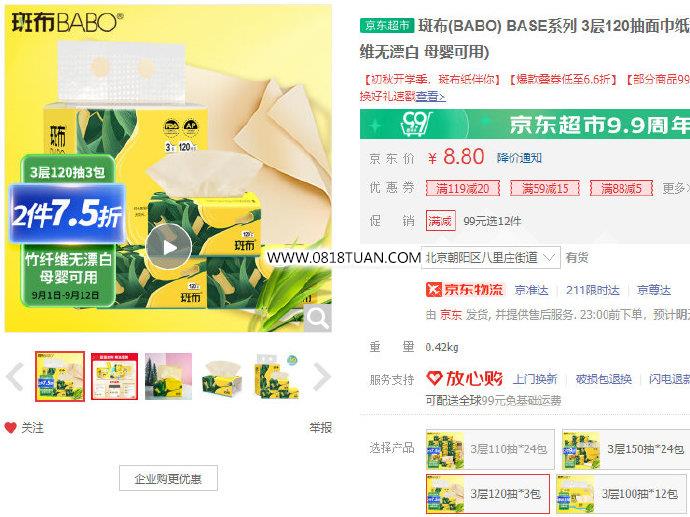Click the 企业购更优惠 button

point(168,478)
